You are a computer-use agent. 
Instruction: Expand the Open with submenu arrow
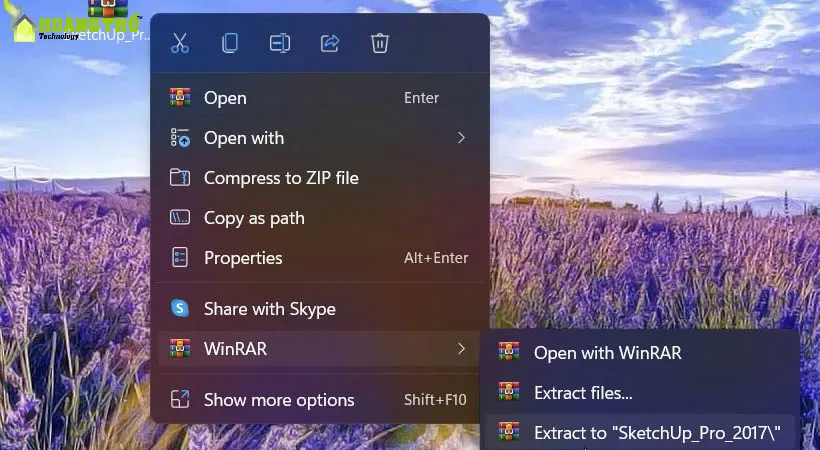pos(461,138)
